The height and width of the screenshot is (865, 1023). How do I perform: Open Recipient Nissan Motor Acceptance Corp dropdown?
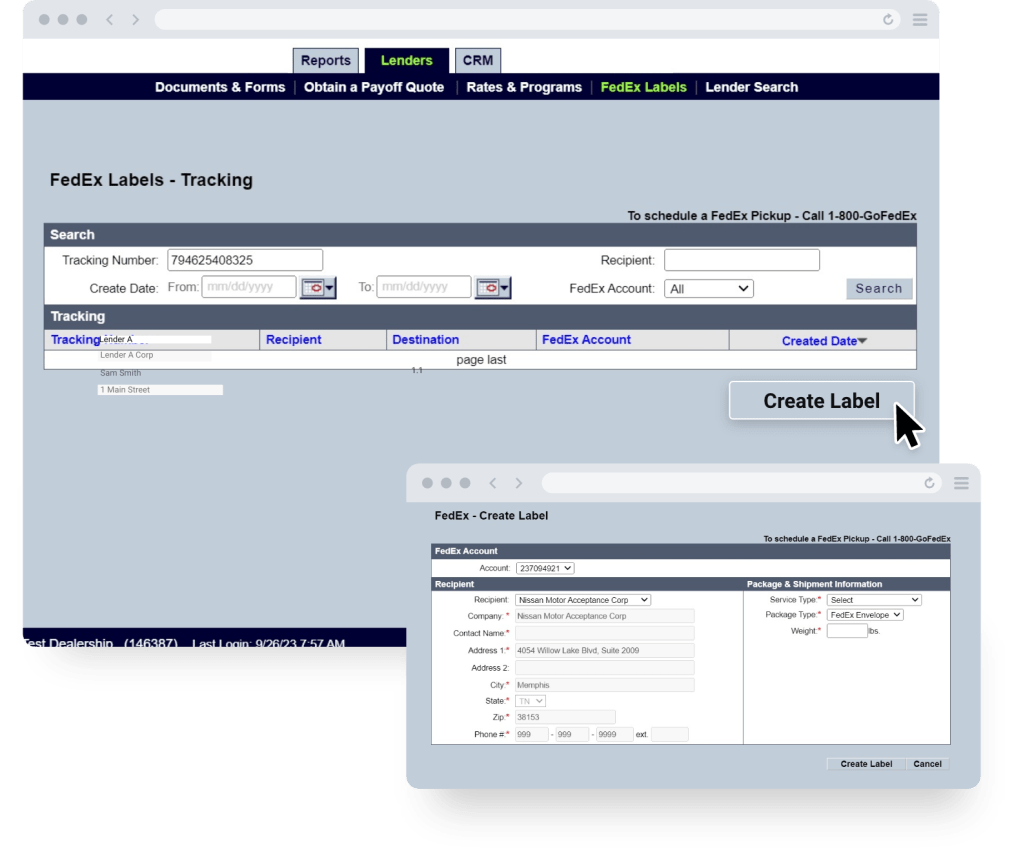(x=583, y=599)
